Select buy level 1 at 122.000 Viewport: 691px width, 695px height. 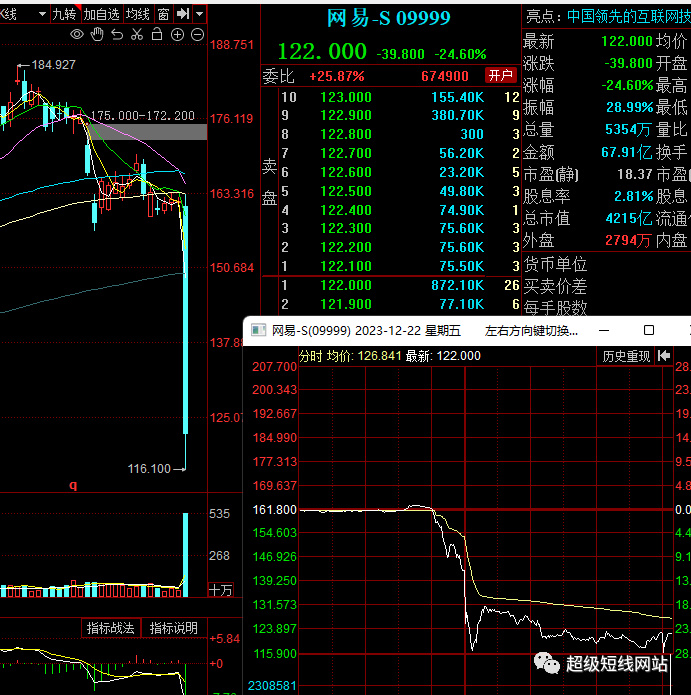(x=399, y=285)
